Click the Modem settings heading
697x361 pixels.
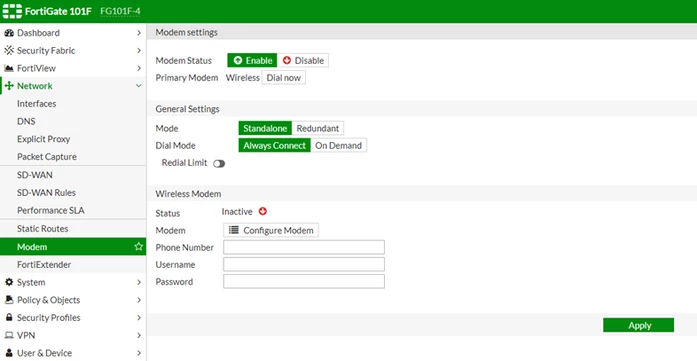(x=186, y=32)
